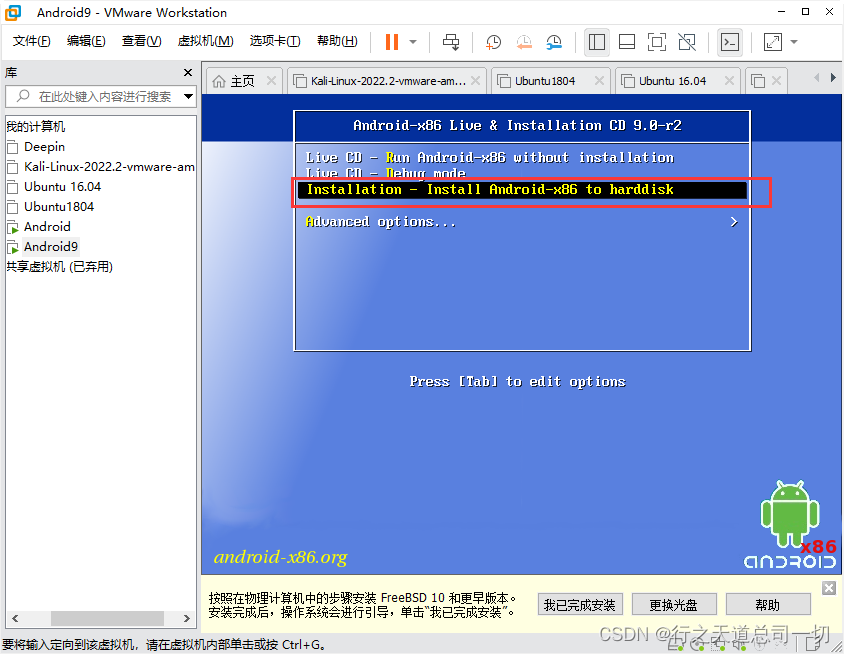The image size is (844, 654).
Task: Close the library panel
Action: pos(188,72)
